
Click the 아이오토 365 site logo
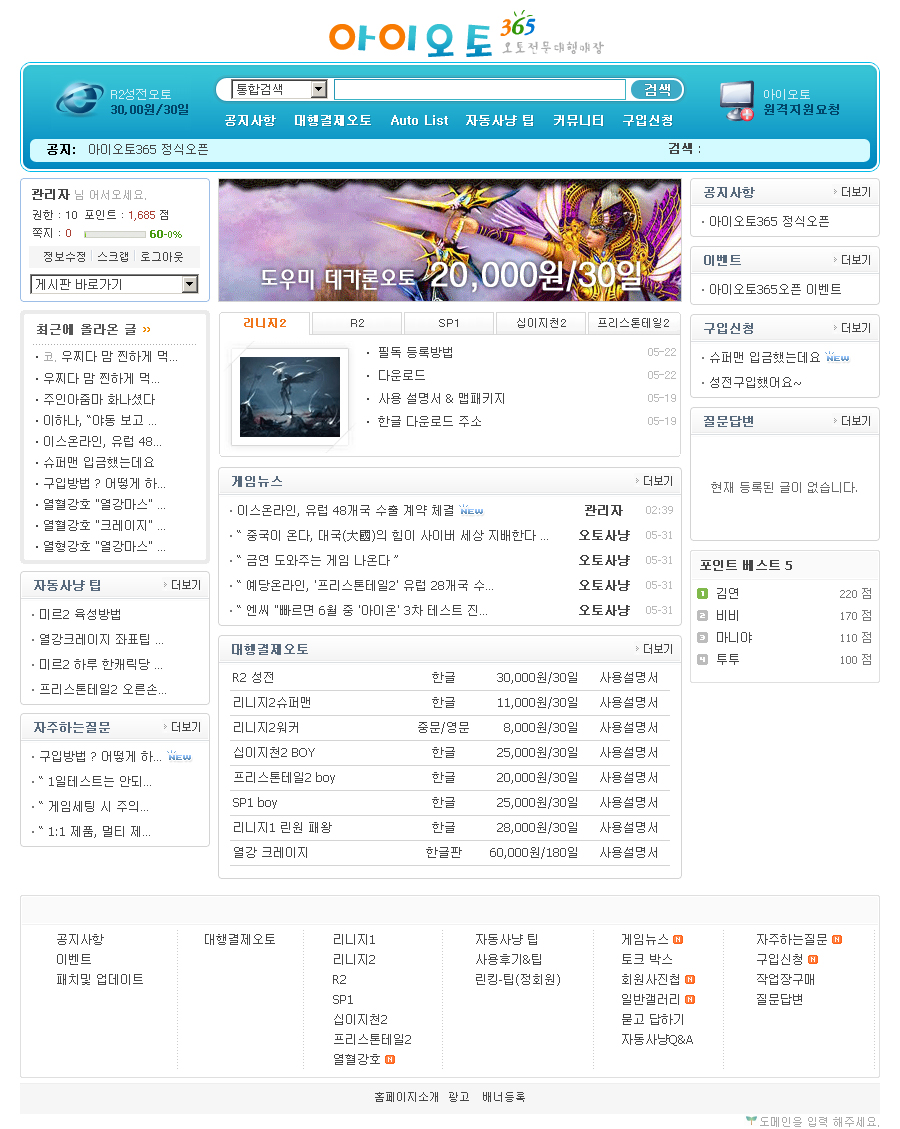[x=466, y=34]
